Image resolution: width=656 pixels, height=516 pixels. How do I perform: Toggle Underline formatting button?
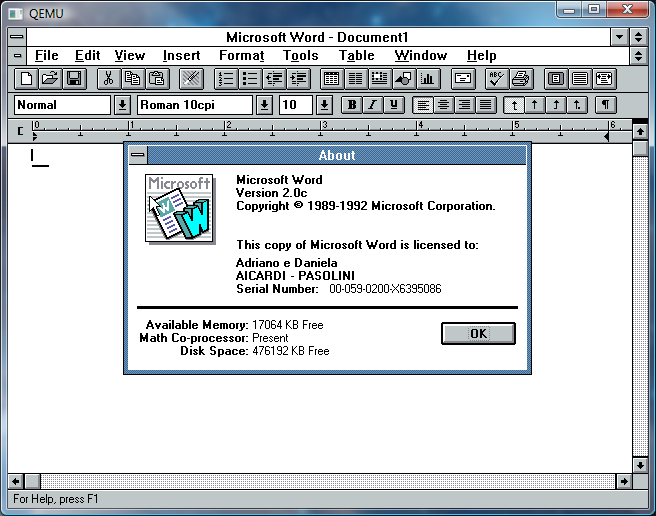pyautogui.click(x=395, y=105)
